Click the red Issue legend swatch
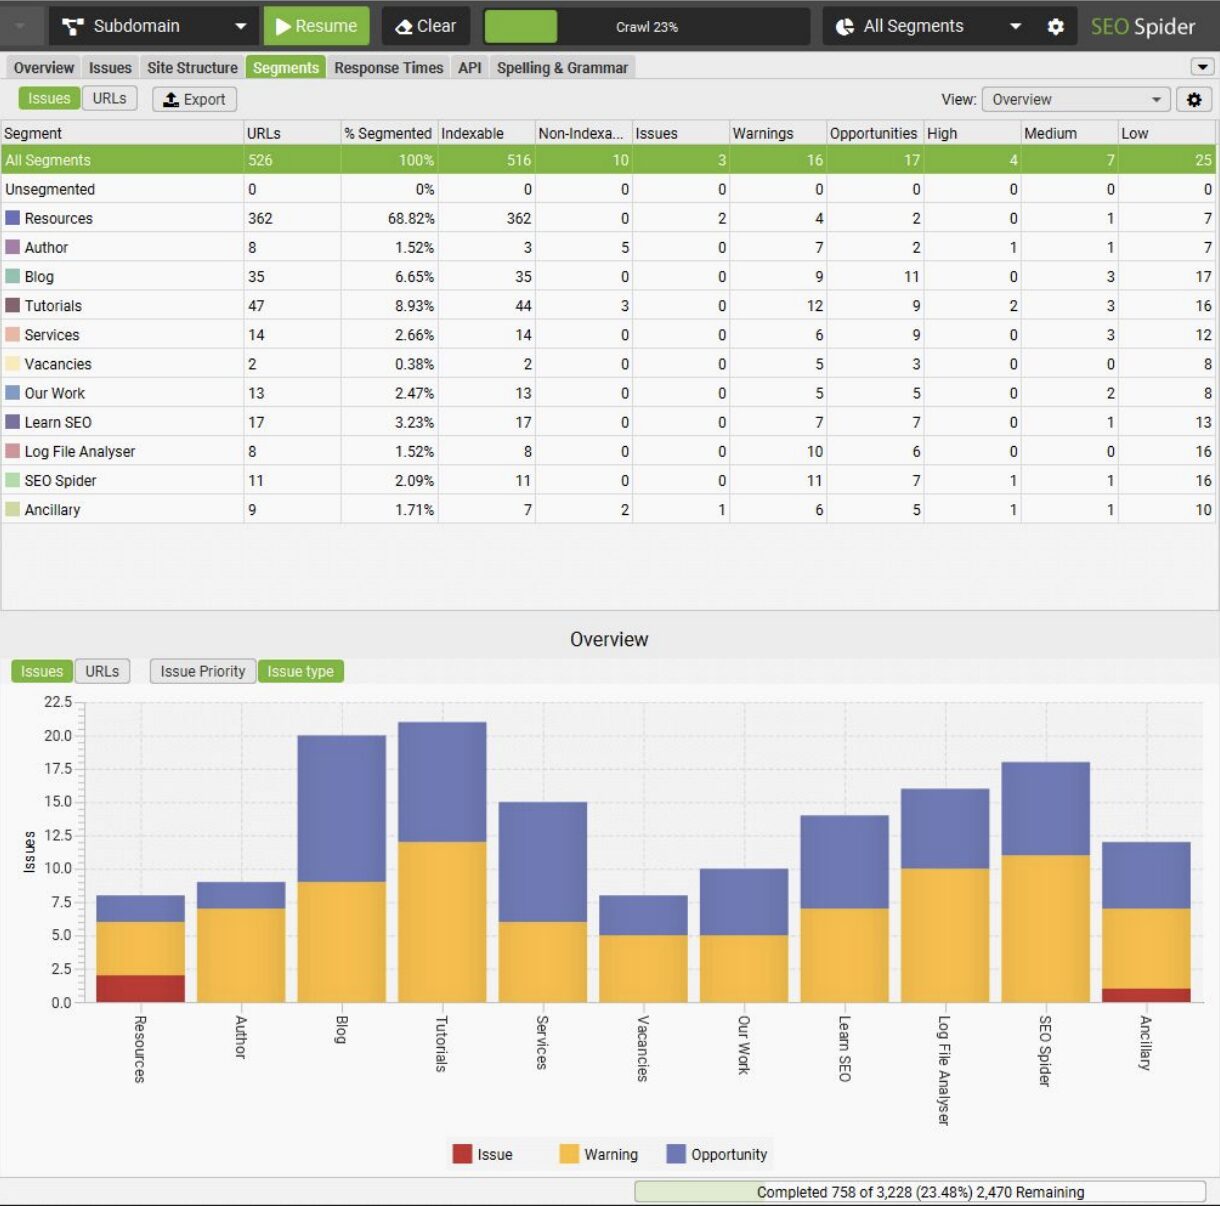 [x=462, y=1154]
